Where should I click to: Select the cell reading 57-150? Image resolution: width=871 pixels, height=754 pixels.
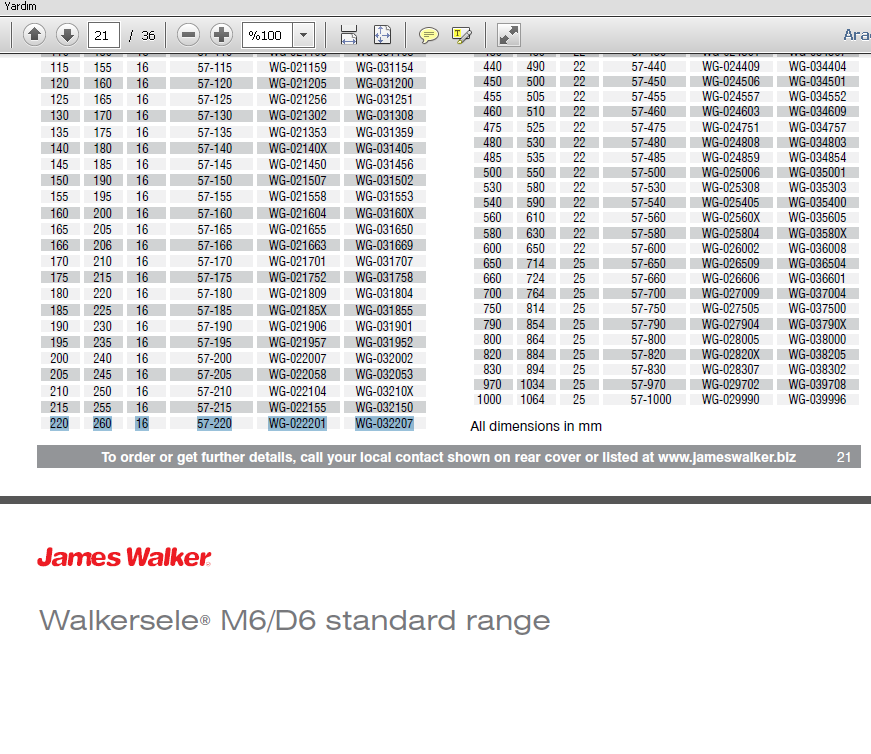pos(214,181)
